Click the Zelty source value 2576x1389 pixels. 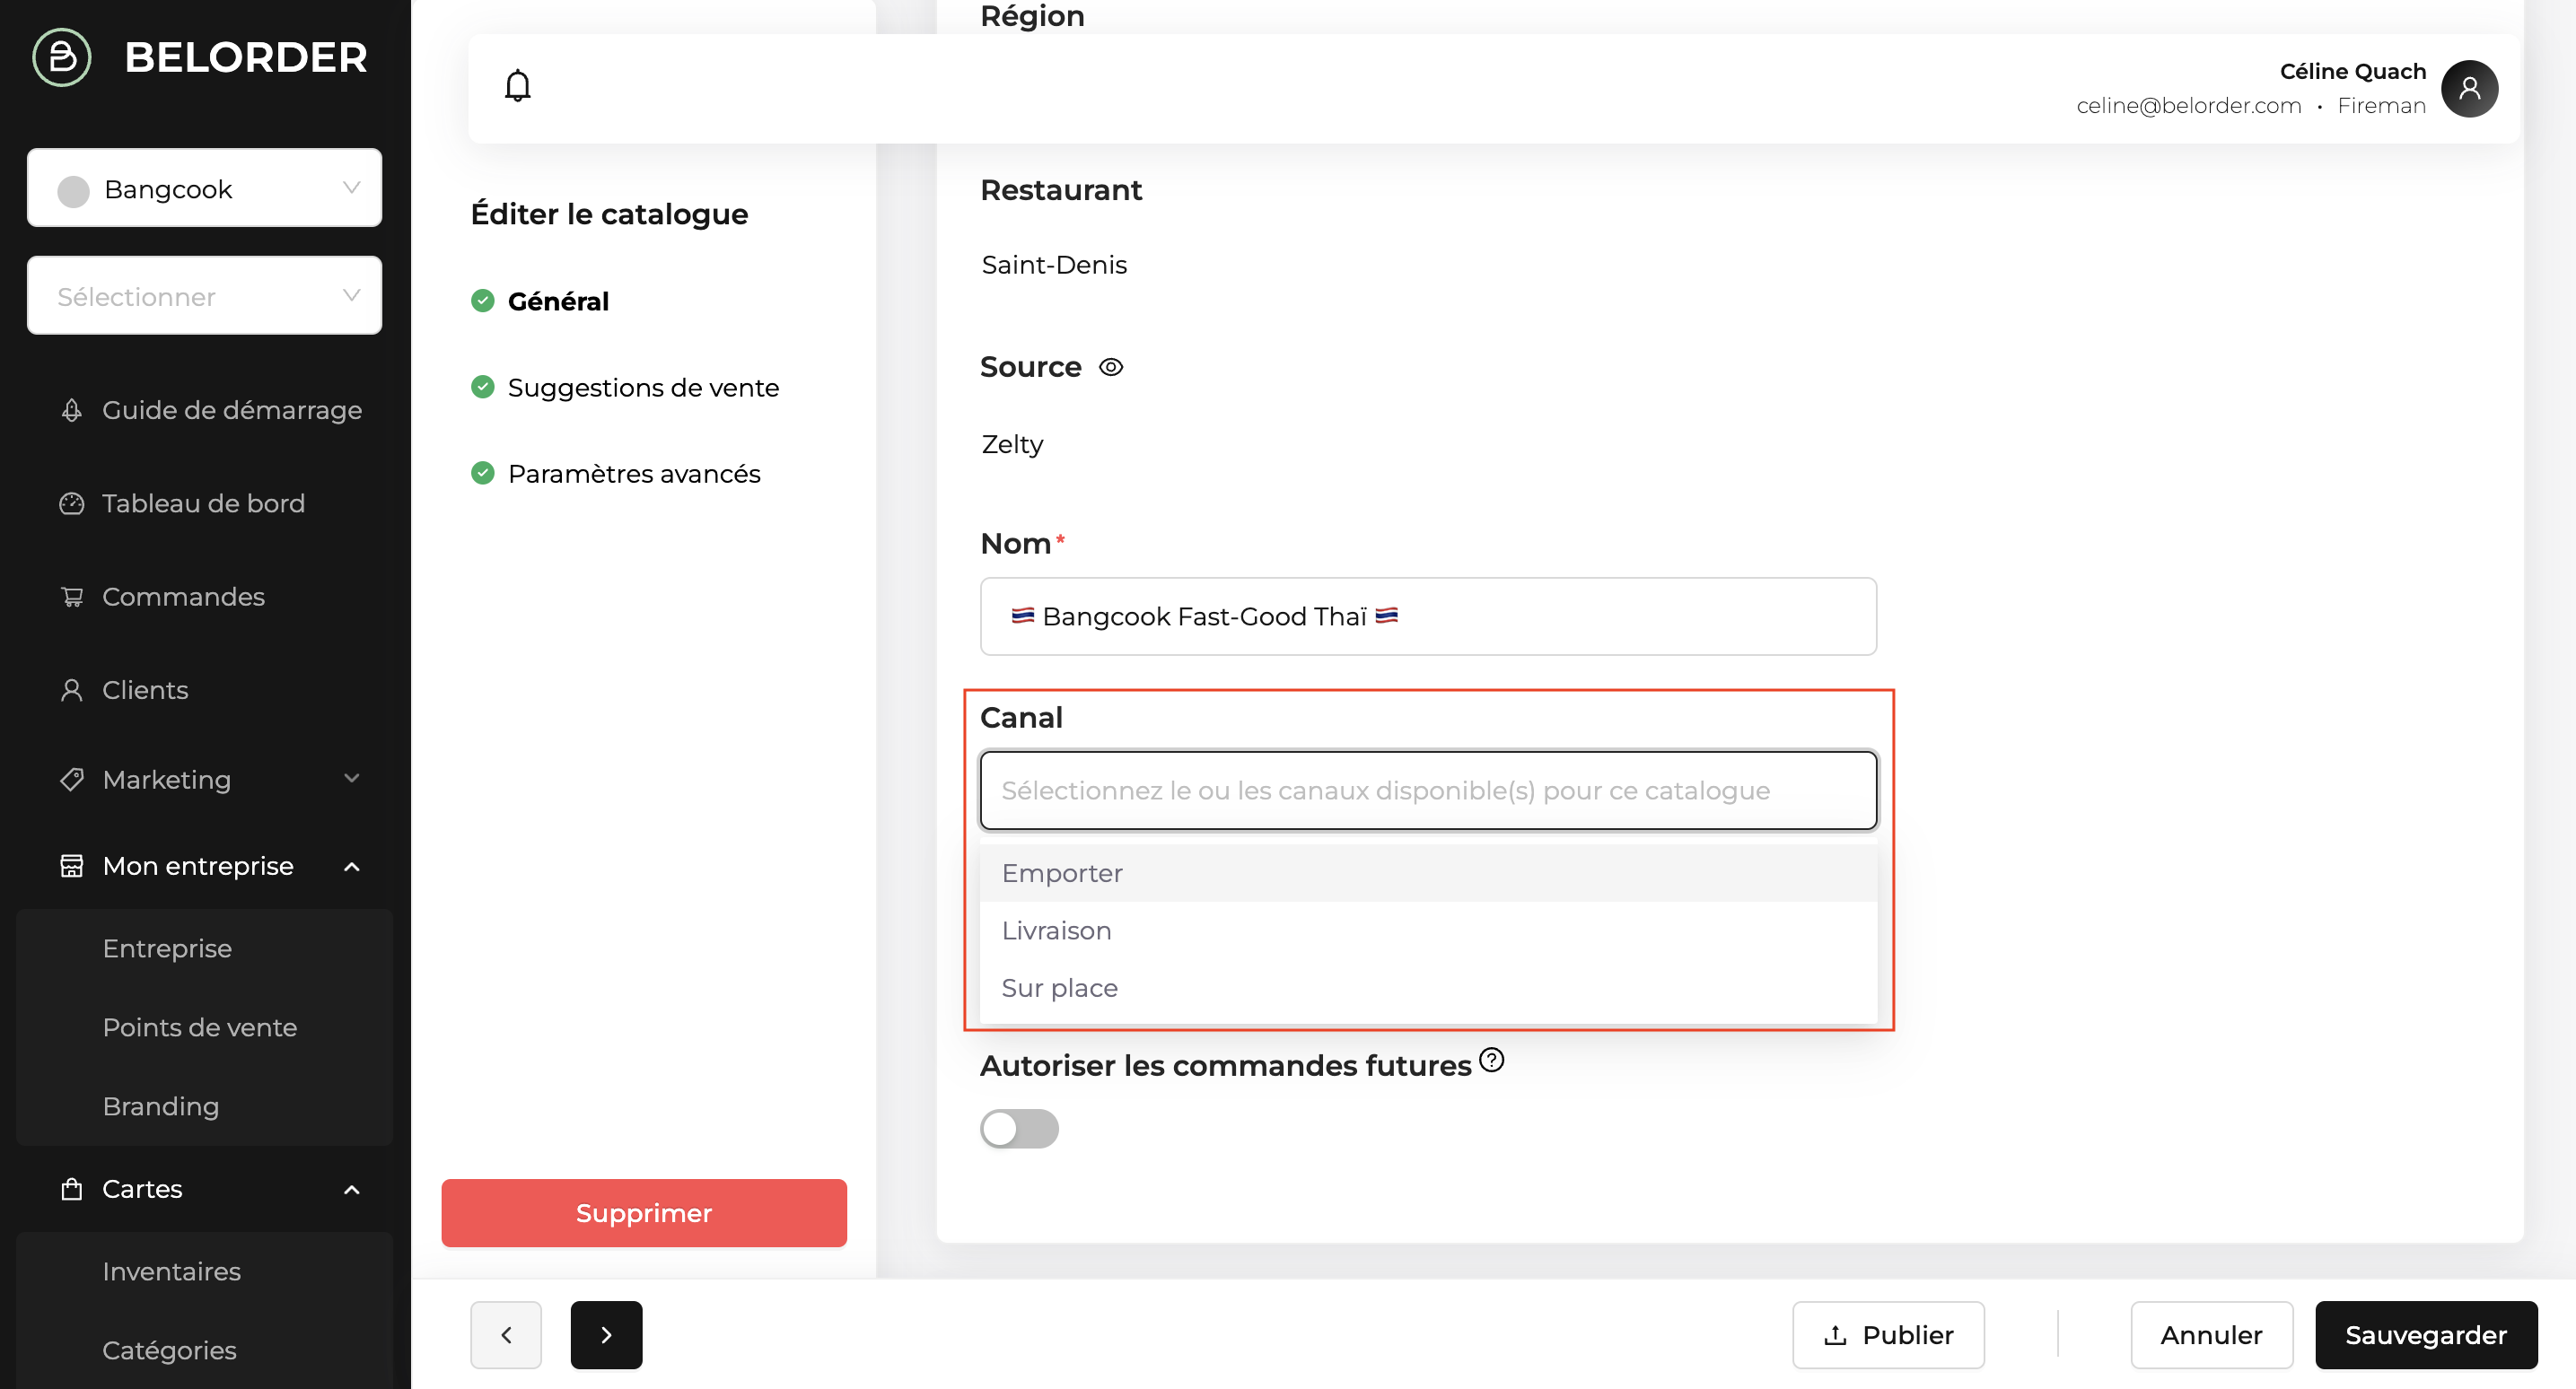click(x=1012, y=444)
